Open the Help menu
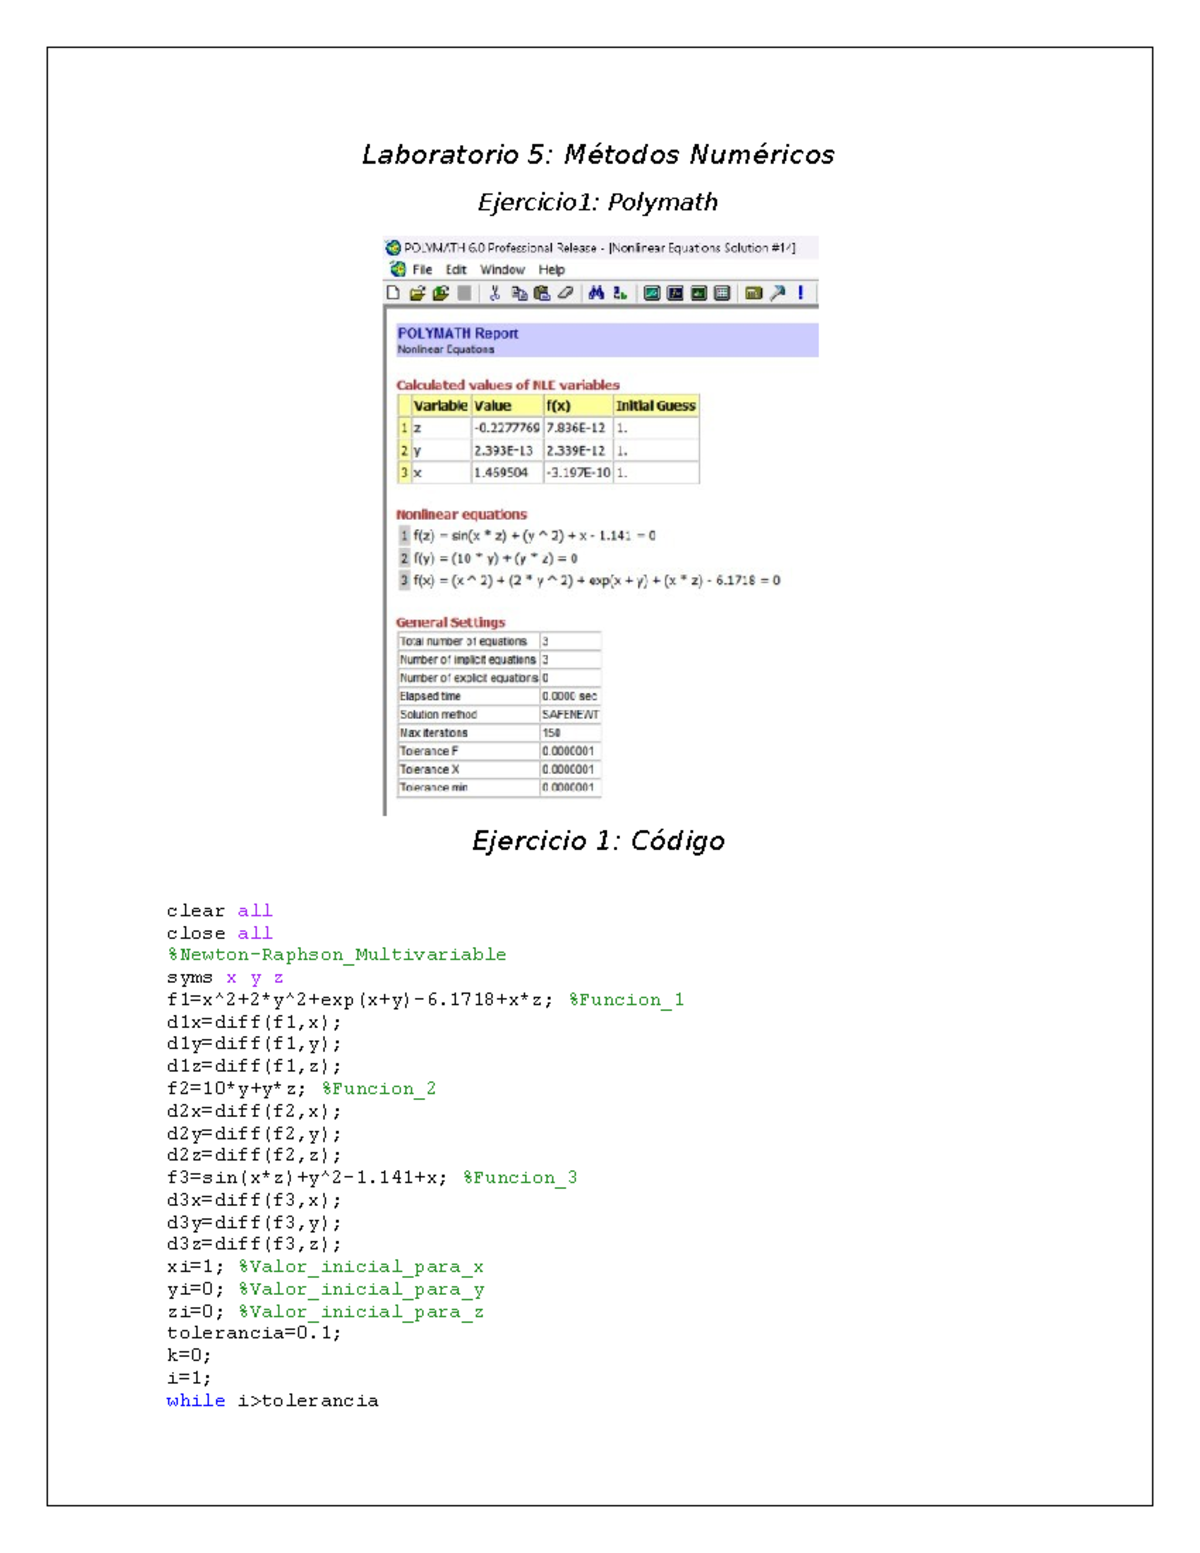Image resolution: width=1200 pixels, height=1553 pixels. click(551, 270)
